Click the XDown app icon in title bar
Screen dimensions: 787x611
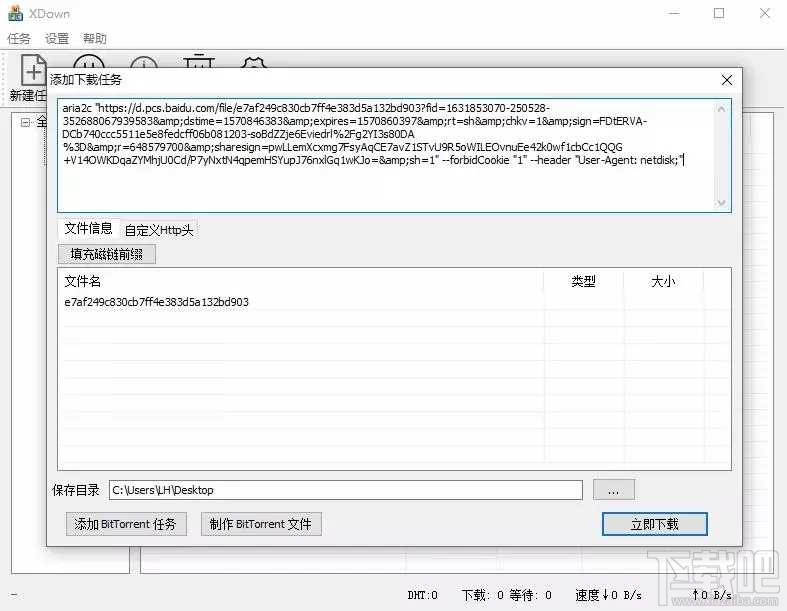15,13
